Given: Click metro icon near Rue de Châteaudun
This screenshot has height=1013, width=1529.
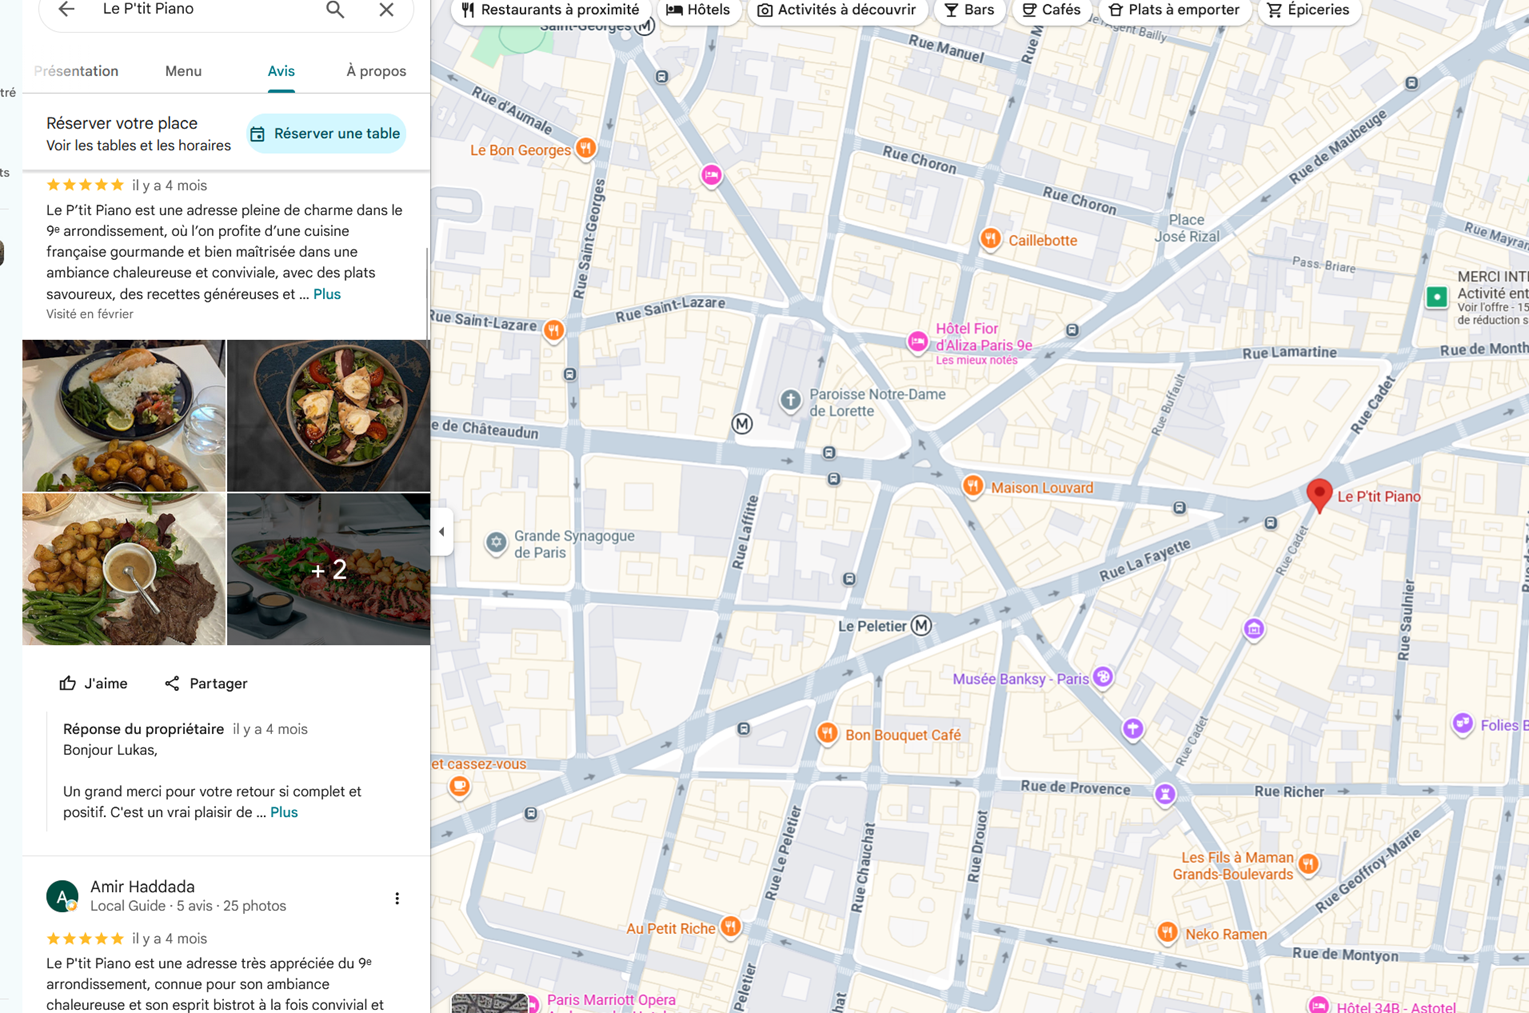Looking at the screenshot, I should click(x=742, y=423).
